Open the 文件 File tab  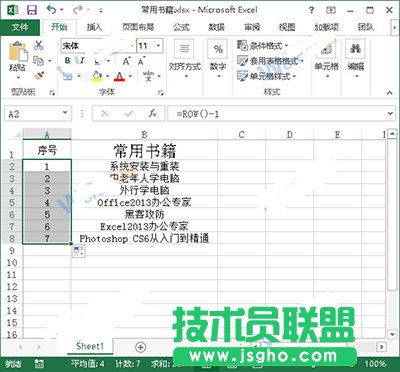click(20, 27)
